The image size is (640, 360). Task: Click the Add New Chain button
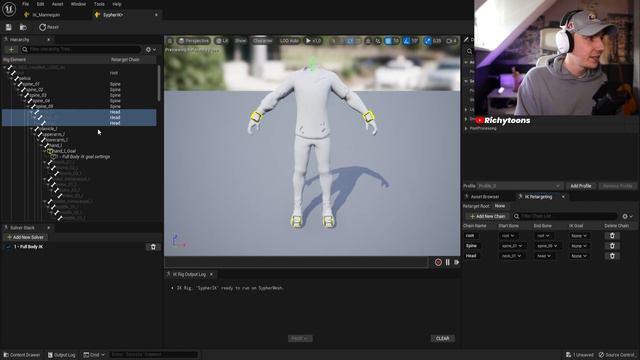pyautogui.click(x=487, y=216)
